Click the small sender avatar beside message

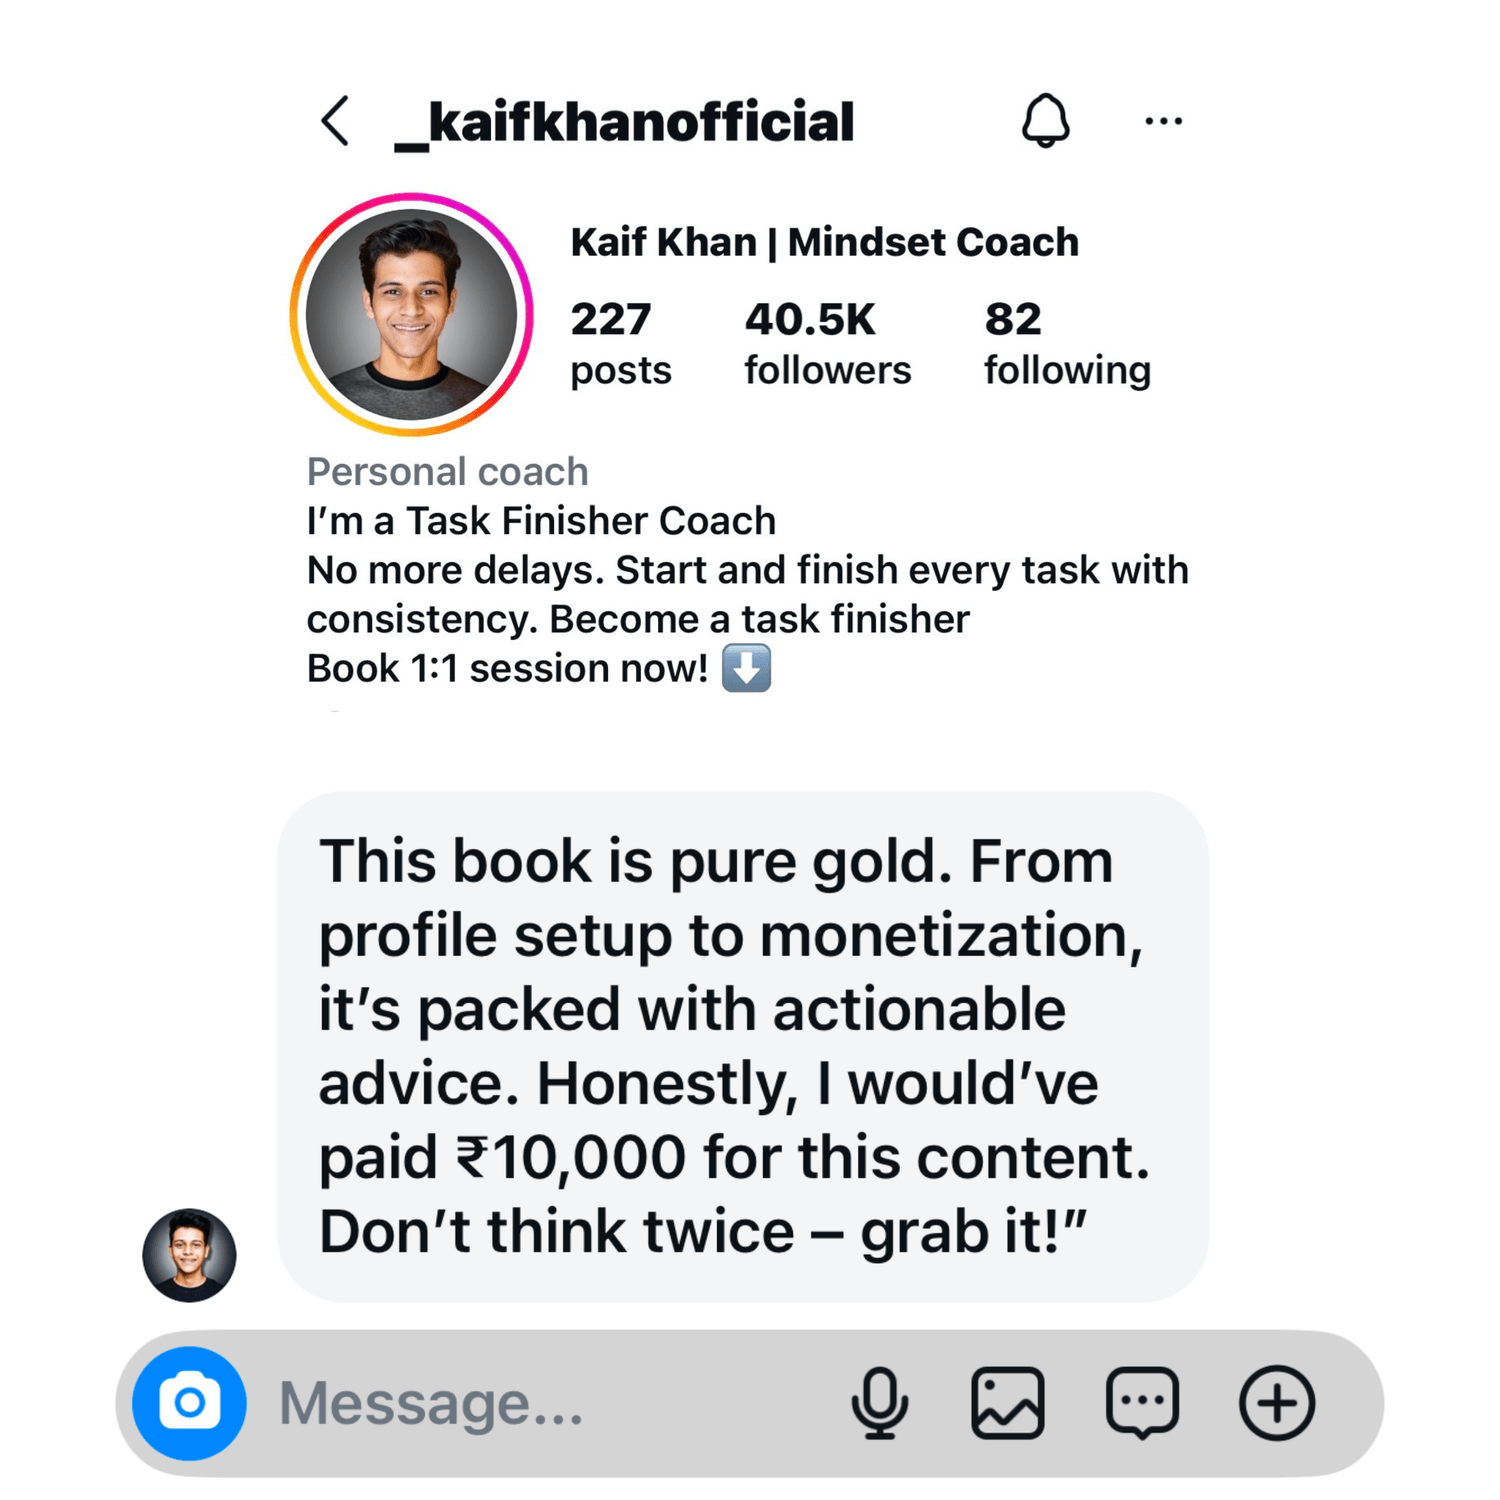coord(189,1255)
